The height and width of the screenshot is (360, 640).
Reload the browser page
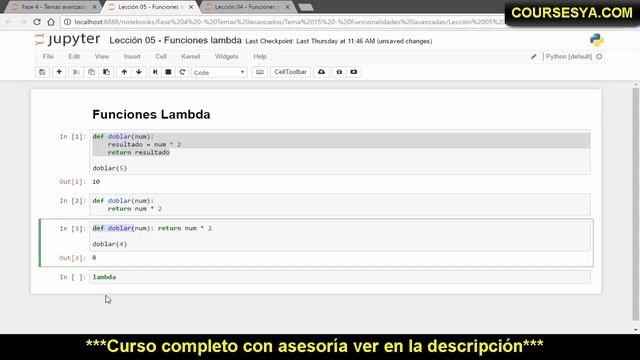37,22
